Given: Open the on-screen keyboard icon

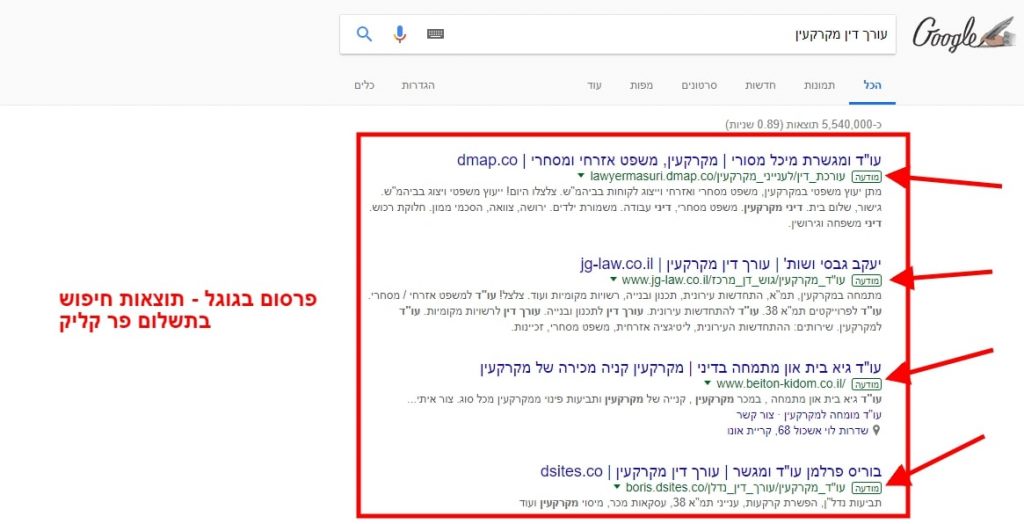Looking at the screenshot, I should [x=436, y=34].
